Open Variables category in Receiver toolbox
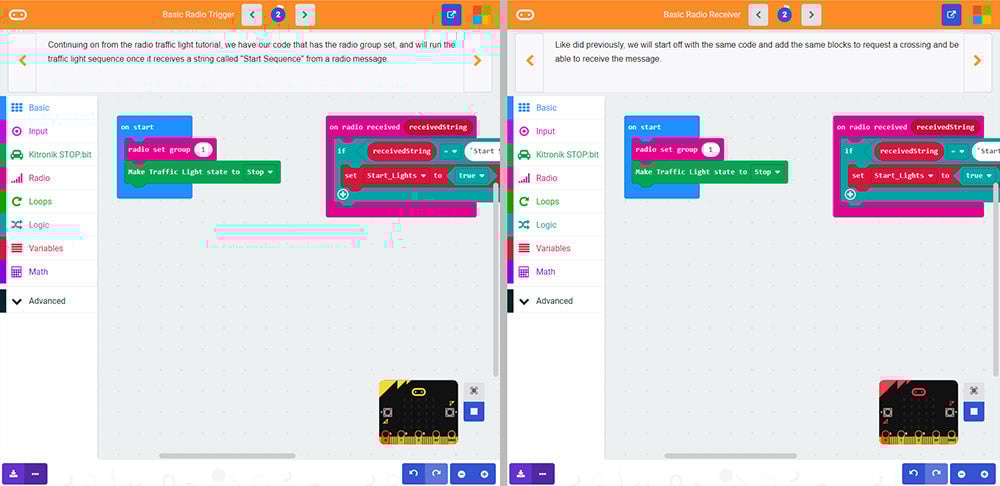This screenshot has width=1000, height=486. coord(556,248)
